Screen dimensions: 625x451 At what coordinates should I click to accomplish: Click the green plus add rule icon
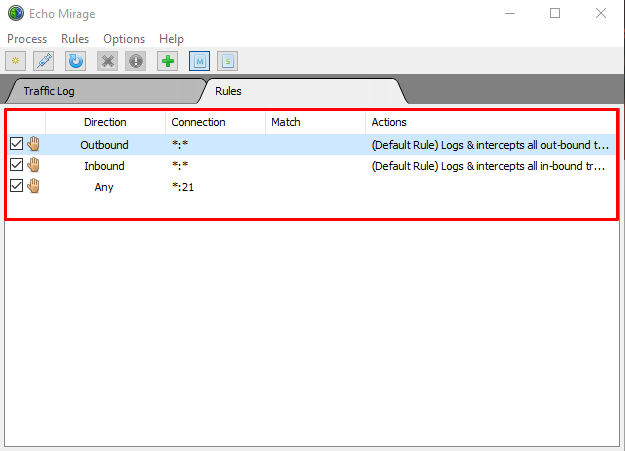coord(167,61)
